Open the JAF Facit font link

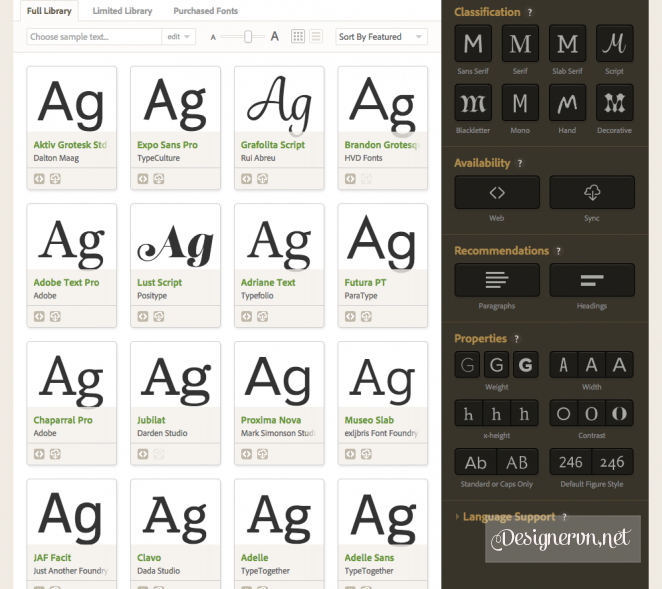pyautogui.click(x=52, y=558)
